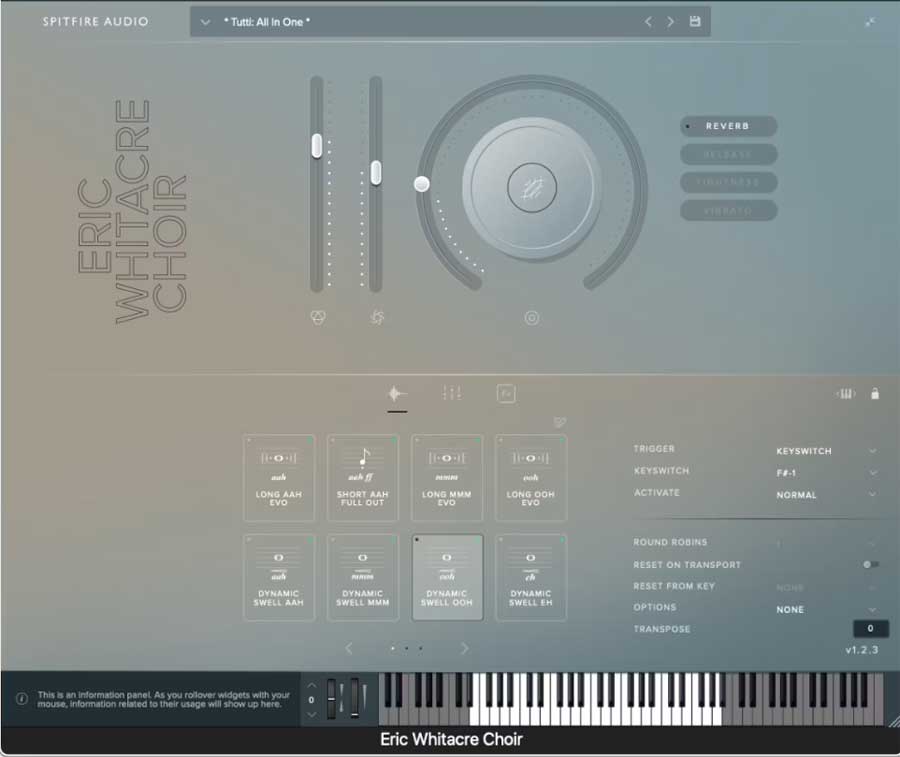The image size is (900, 757).
Task: Go to the next preset arrow
Action: [x=670, y=22]
